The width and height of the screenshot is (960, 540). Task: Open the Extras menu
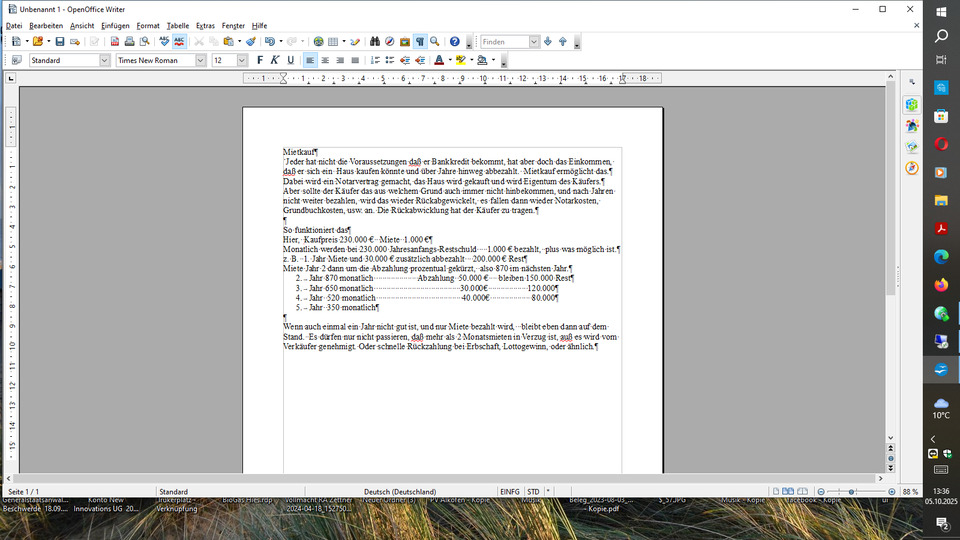205,25
